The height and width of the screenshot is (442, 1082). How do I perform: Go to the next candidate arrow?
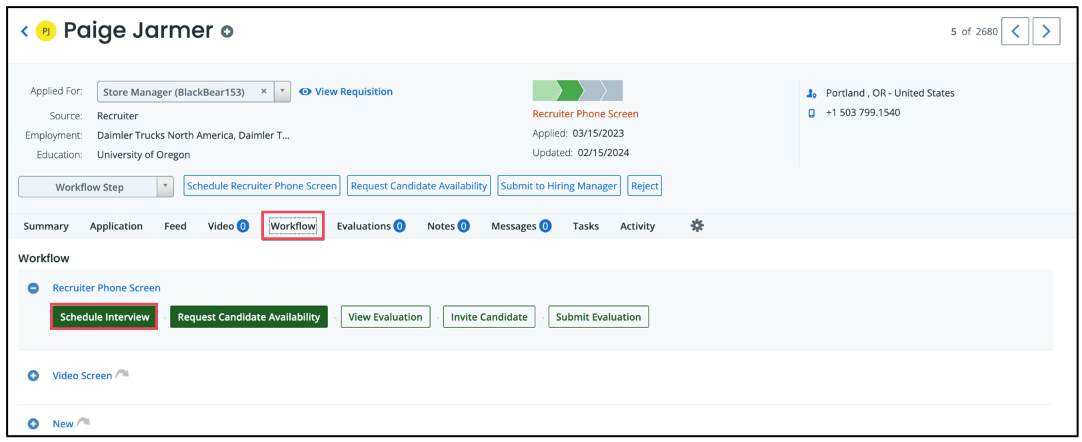pyautogui.click(x=1046, y=32)
